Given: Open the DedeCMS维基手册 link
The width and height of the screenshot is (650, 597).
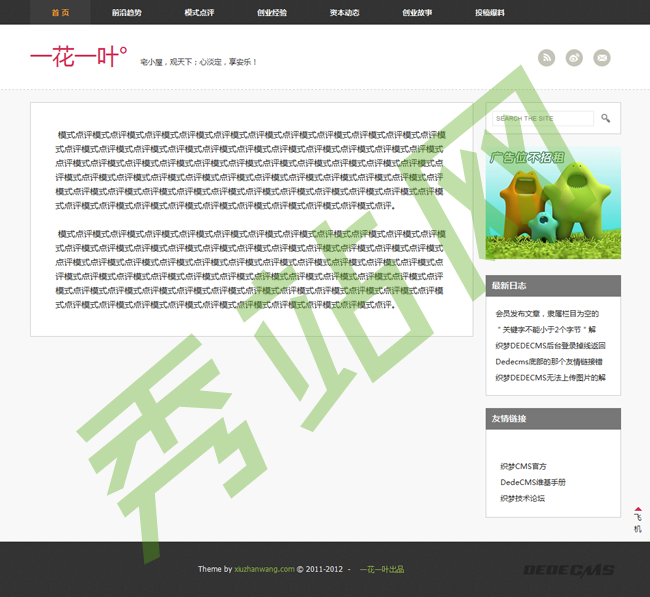Looking at the screenshot, I should [532, 482].
